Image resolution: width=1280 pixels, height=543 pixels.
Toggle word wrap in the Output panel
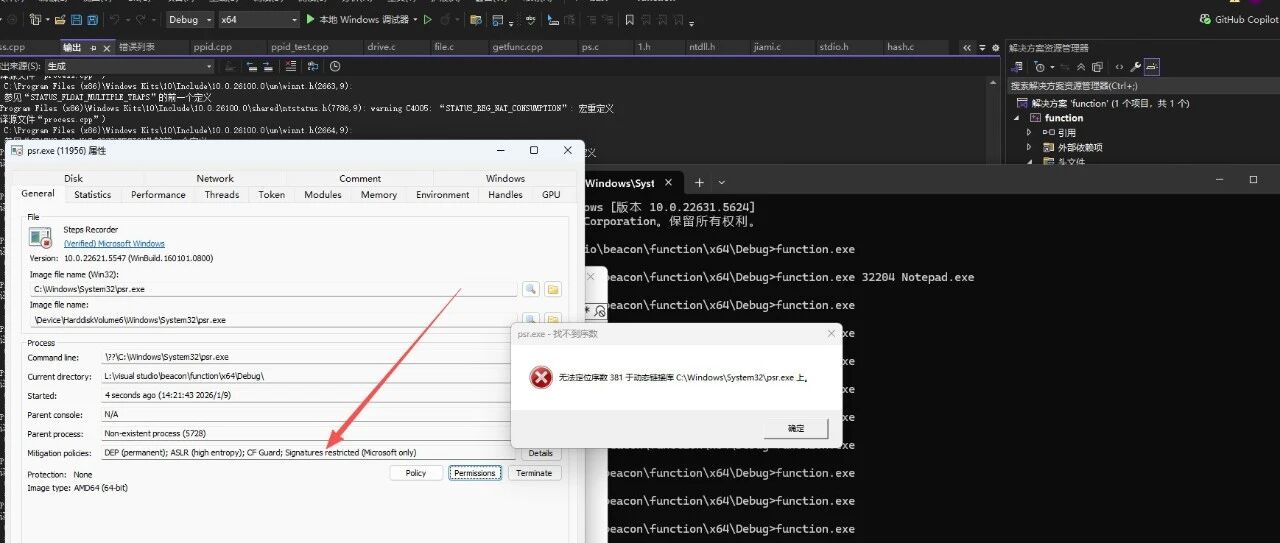click(311, 66)
